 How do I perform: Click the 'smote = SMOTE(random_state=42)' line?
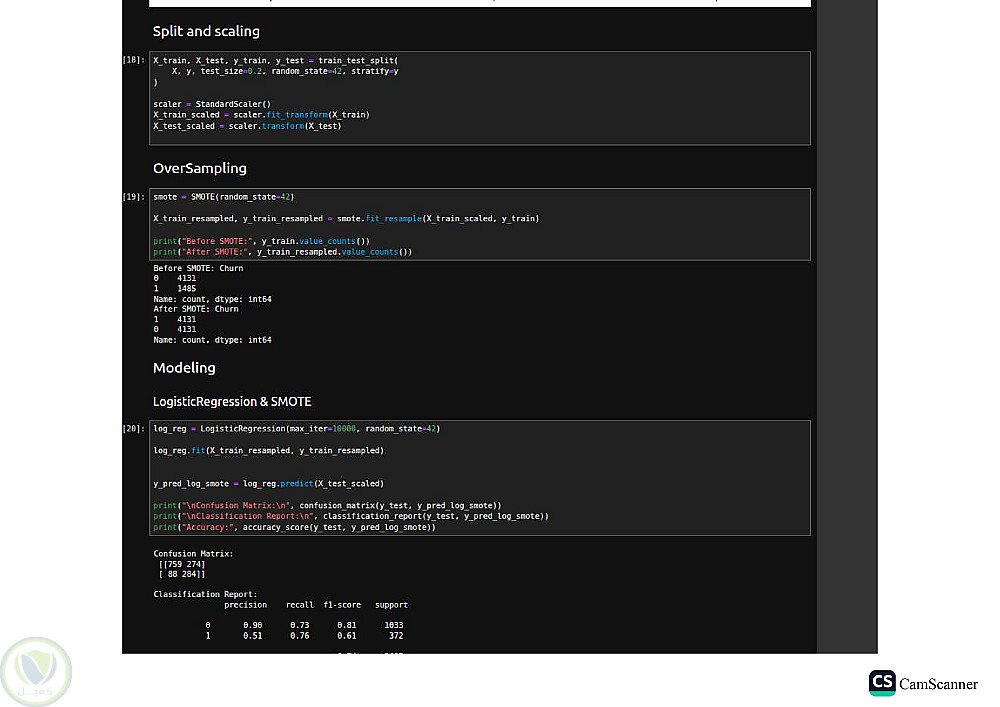(223, 197)
